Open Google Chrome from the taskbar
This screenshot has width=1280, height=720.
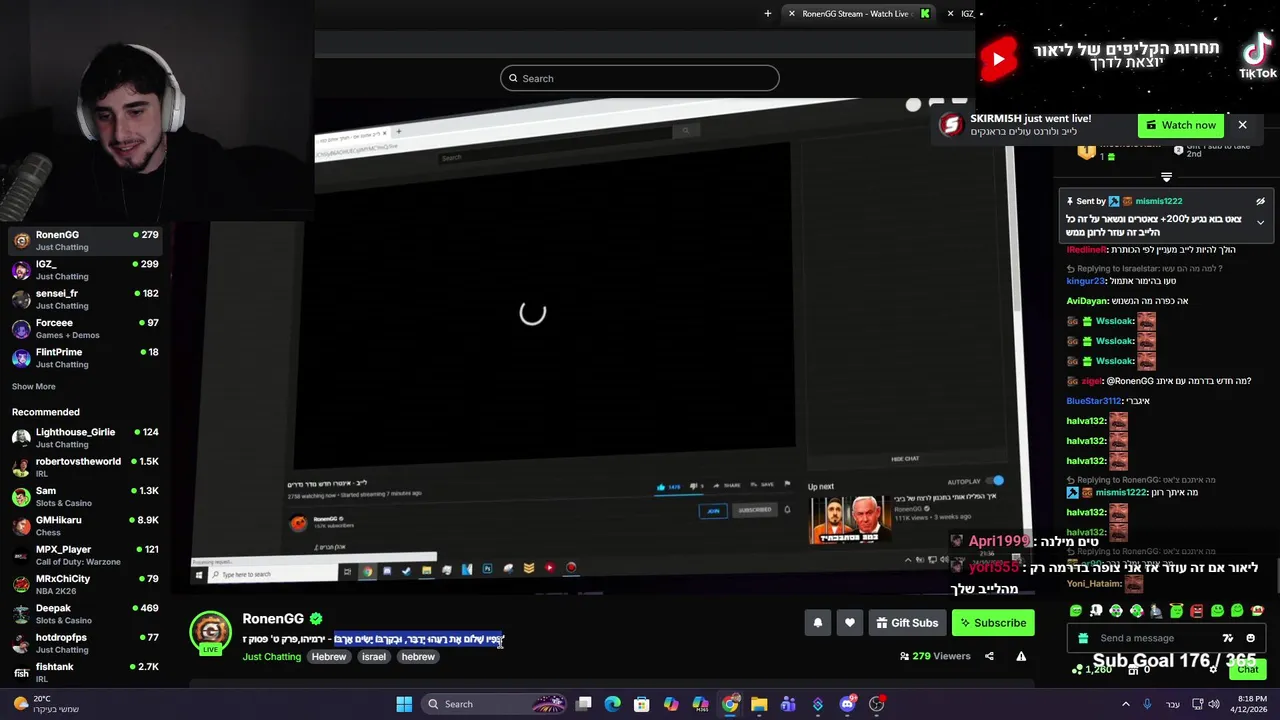pos(730,704)
